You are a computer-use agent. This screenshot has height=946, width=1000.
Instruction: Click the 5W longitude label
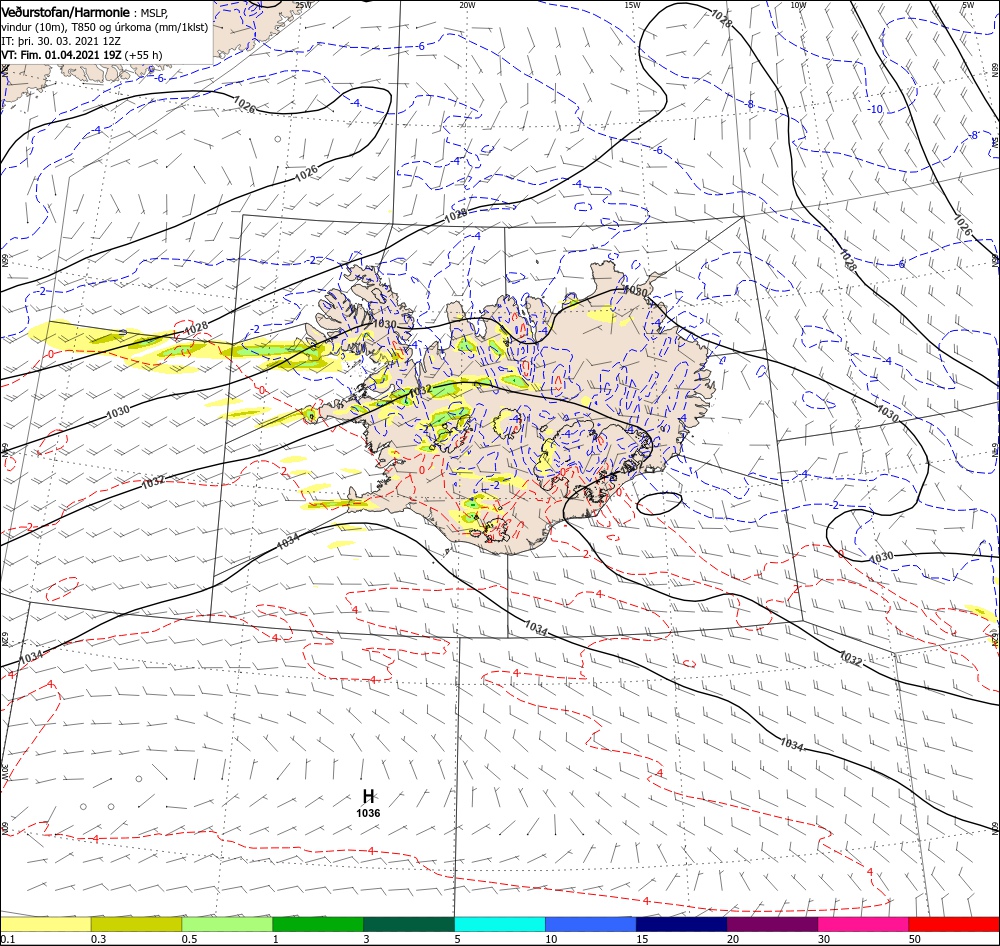pos(968,5)
